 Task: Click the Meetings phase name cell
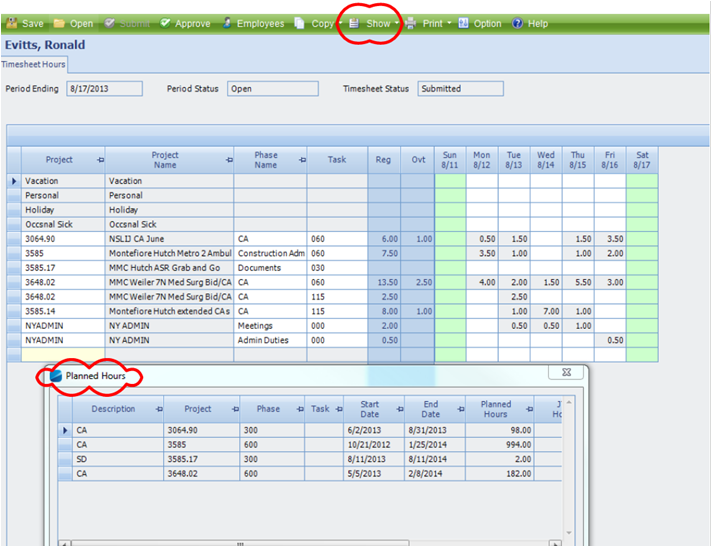270,326
